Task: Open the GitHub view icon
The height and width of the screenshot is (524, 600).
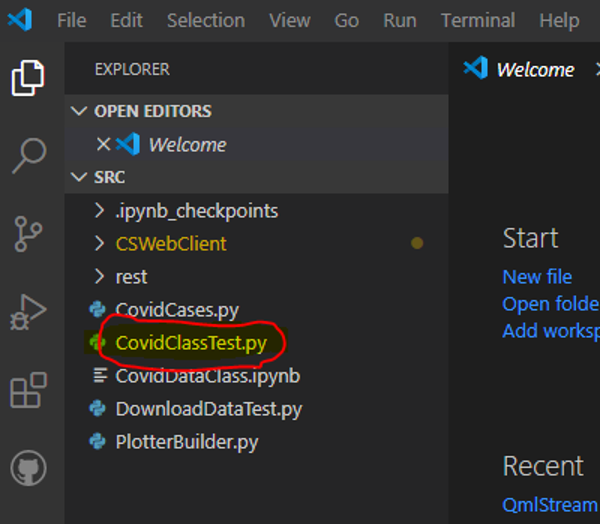Action: pos(28,468)
